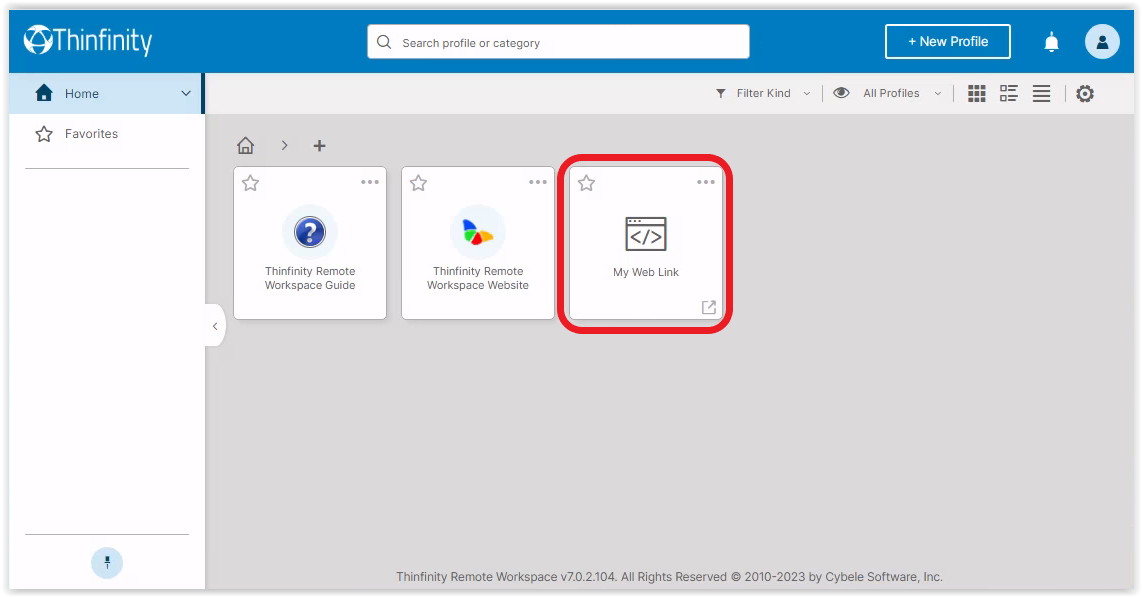The image size is (1142, 597).
Task: Open the Filter Kind dropdown
Action: point(763,93)
